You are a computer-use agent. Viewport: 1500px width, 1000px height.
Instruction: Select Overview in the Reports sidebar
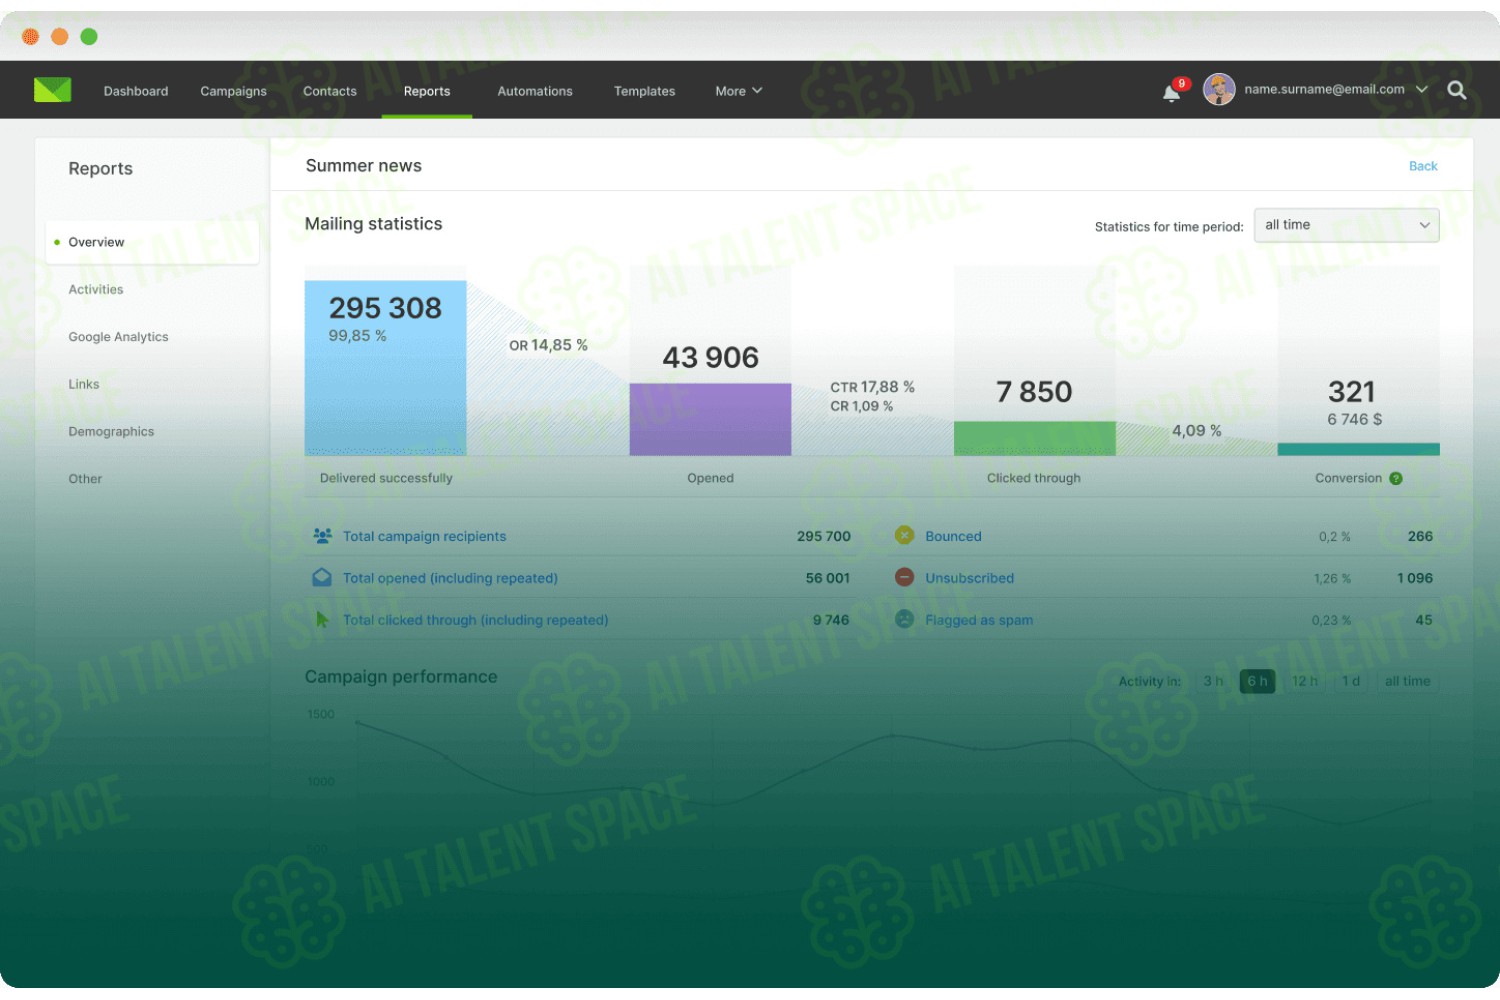[x=152, y=242]
